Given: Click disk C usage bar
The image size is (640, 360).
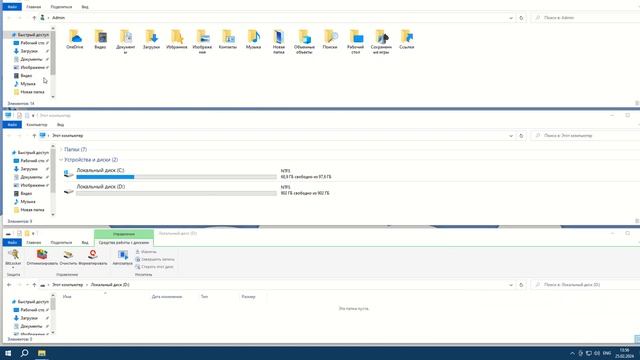Looking at the screenshot, I should tap(176, 177).
